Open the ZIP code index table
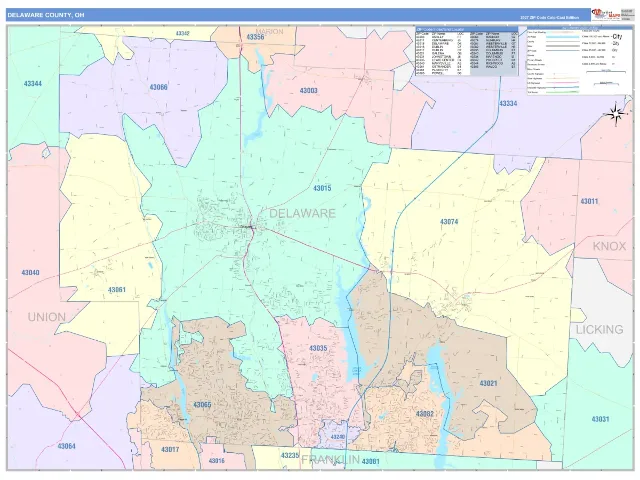The height and width of the screenshot is (480, 640). [x=467, y=51]
